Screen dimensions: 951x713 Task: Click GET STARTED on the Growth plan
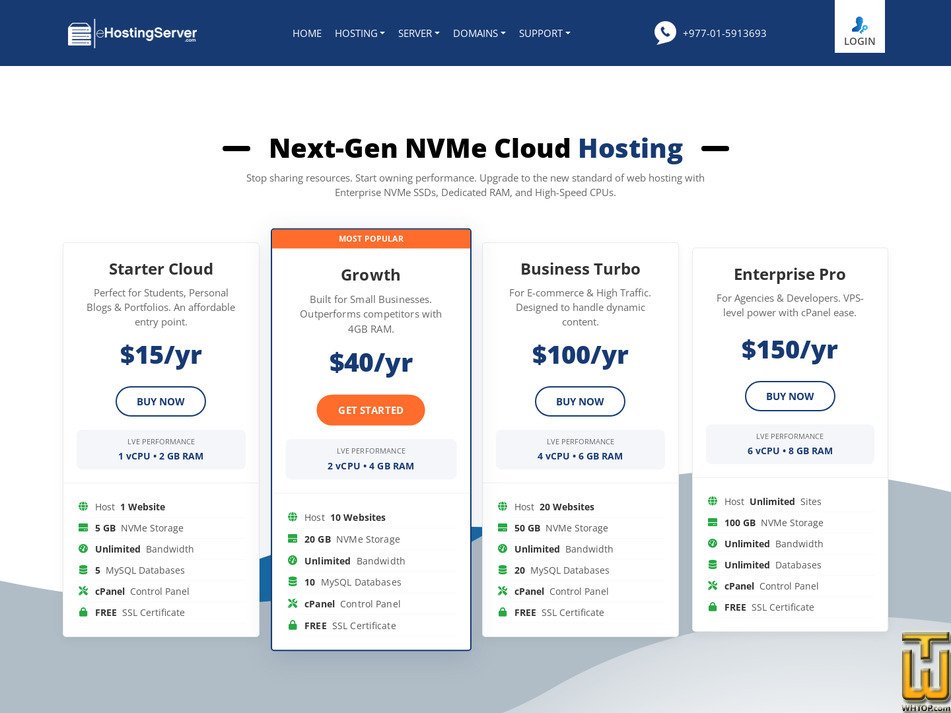tap(370, 410)
